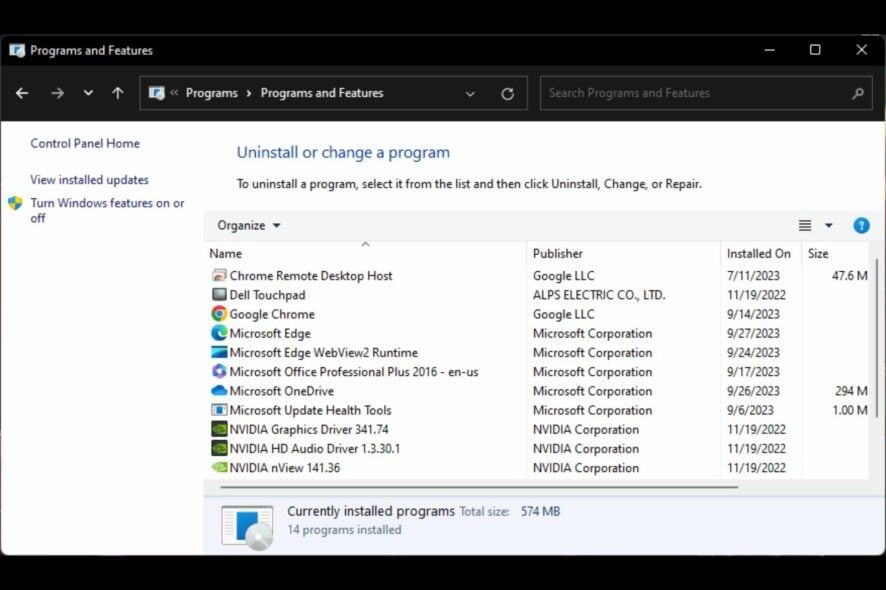
Task: Click the Microsoft Edge WebView2 Runtime icon
Action: coord(219,352)
